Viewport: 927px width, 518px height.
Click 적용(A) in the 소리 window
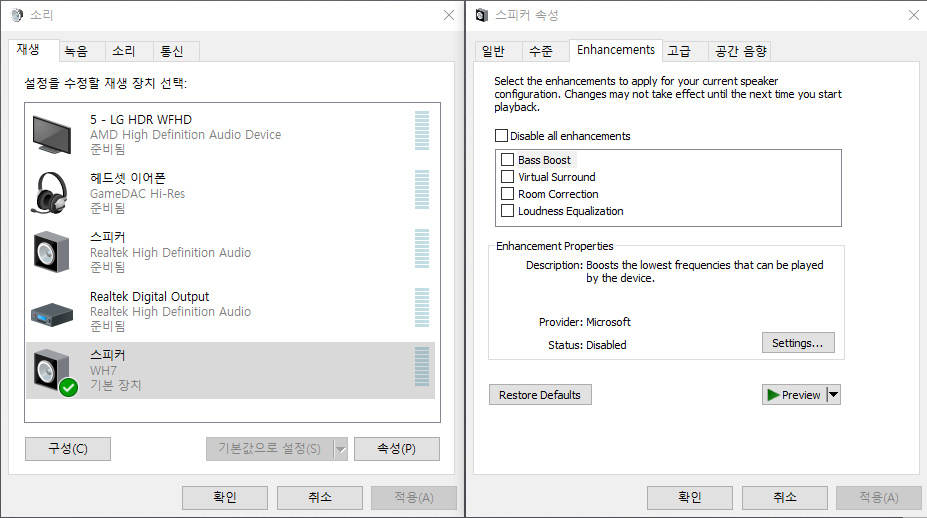(x=414, y=497)
